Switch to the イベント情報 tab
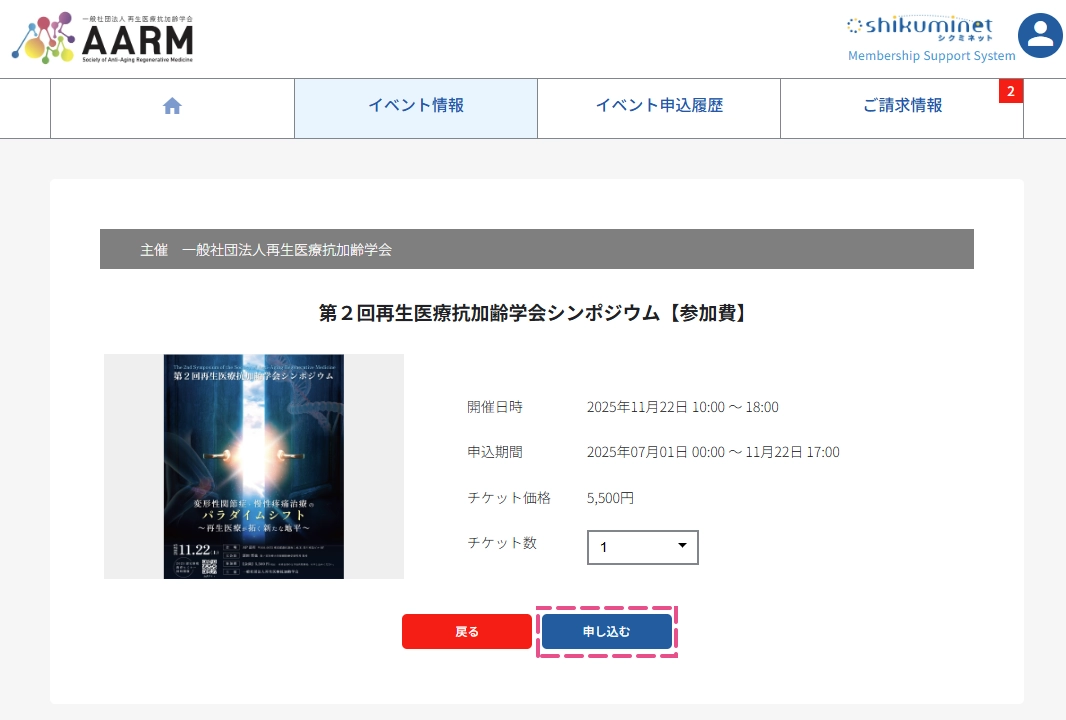The image size is (1066, 720). tap(416, 107)
